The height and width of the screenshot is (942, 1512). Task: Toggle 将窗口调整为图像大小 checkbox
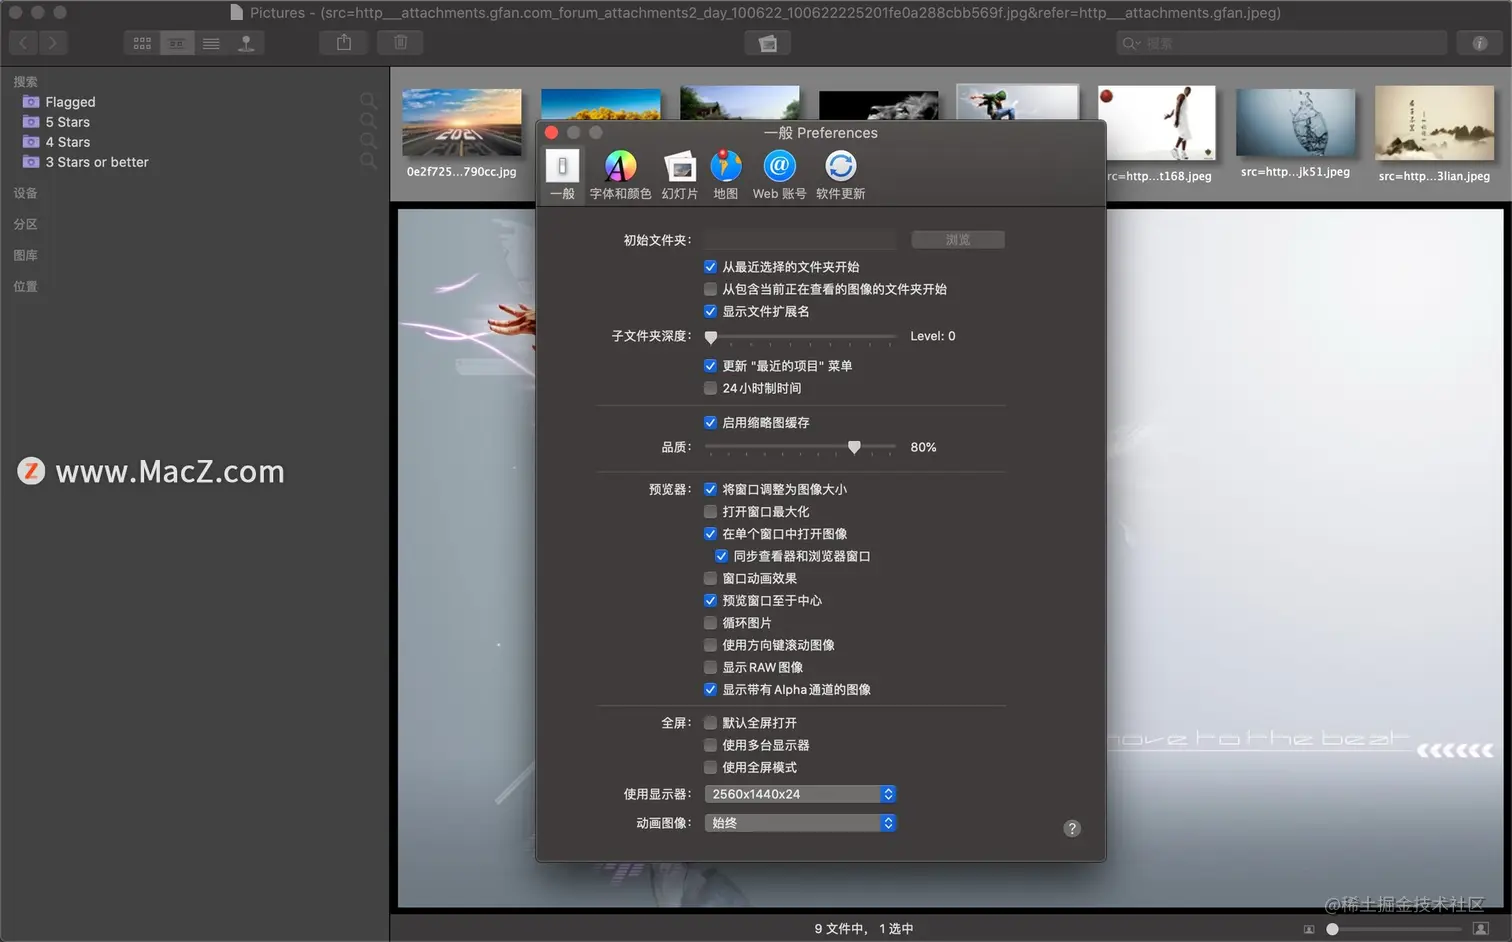click(710, 489)
